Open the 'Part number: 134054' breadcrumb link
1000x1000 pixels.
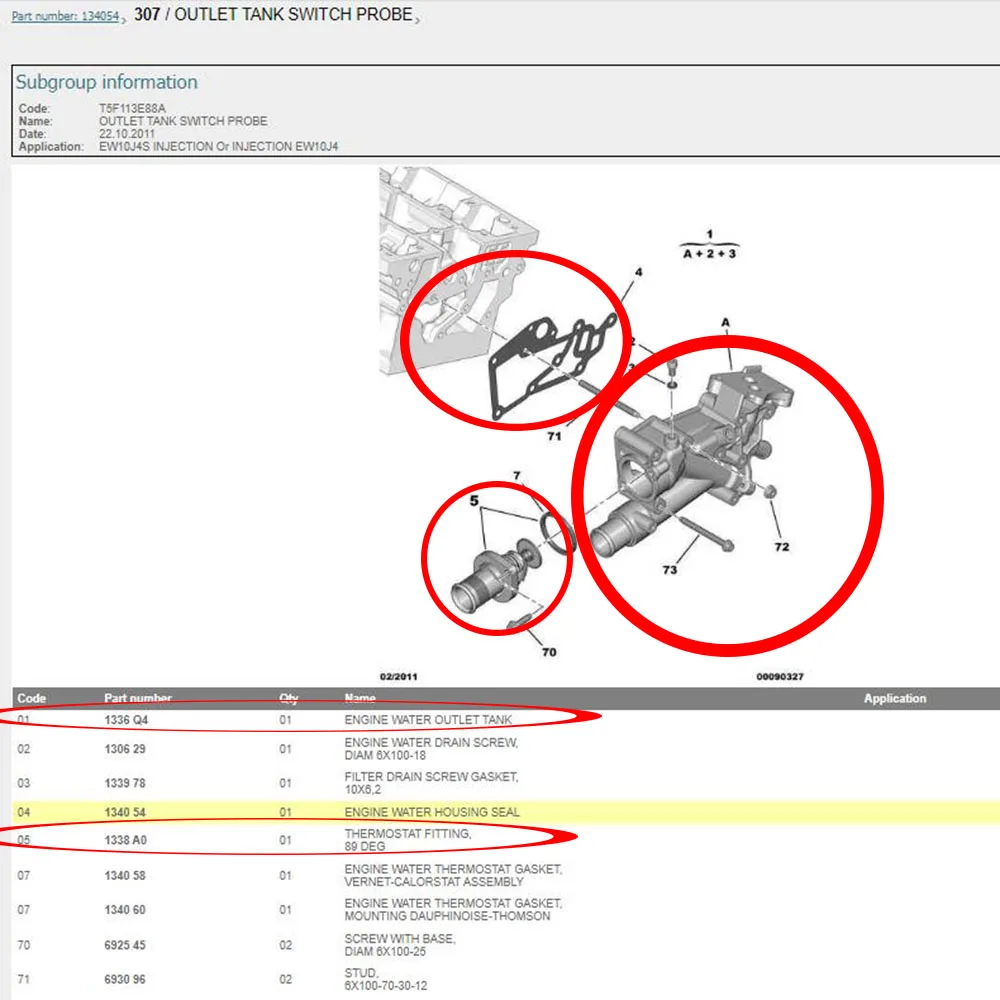[x=65, y=16]
